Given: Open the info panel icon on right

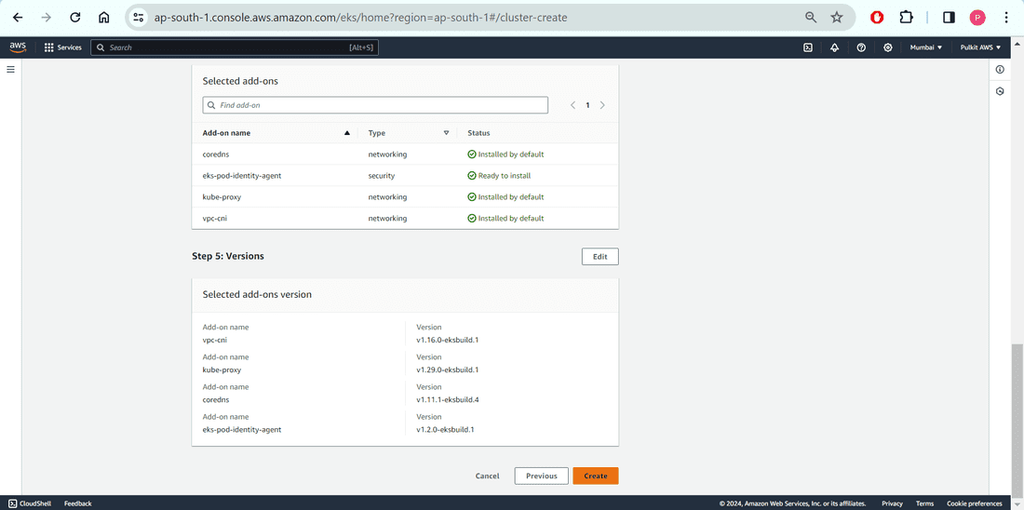Looking at the screenshot, I should click(1000, 69).
